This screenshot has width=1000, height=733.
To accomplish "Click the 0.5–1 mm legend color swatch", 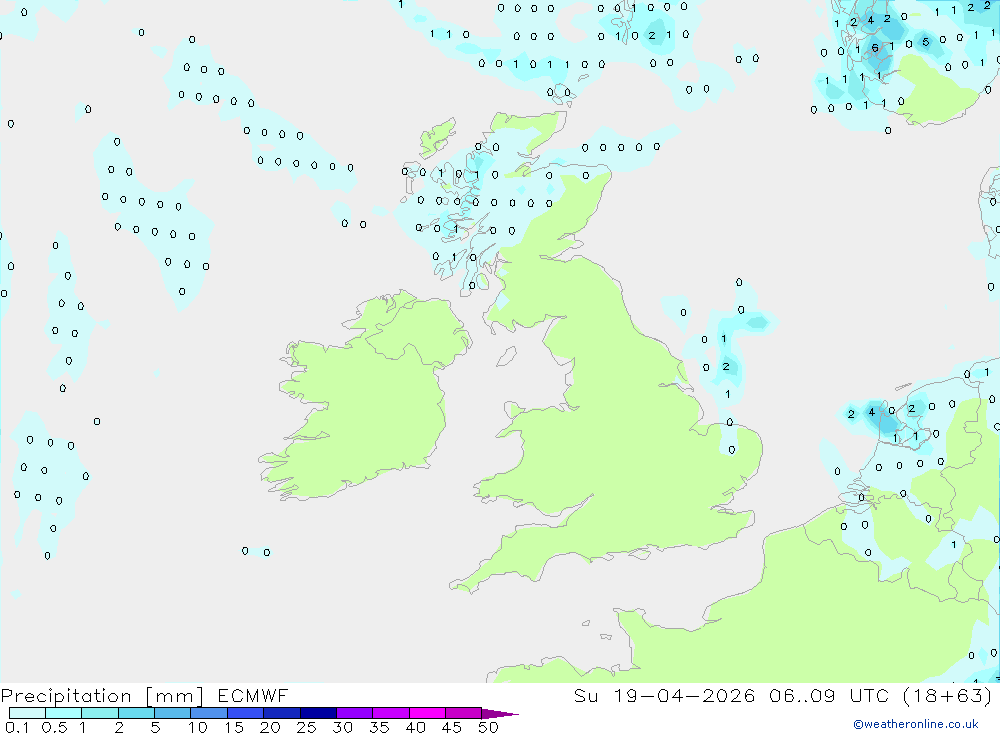I will 63,713.
